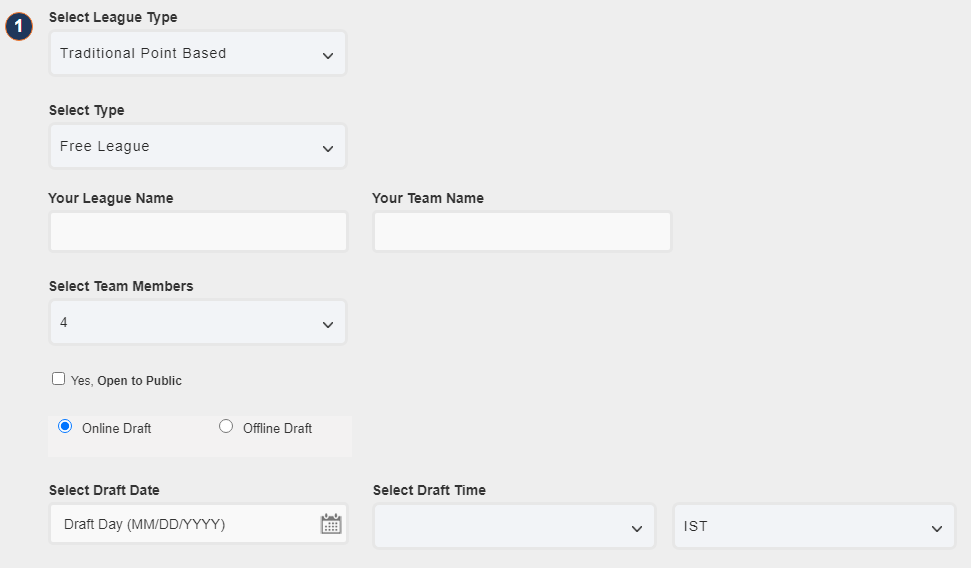
Task: Expand the Select Team Members dropdown showing 4
Action: 198,322
